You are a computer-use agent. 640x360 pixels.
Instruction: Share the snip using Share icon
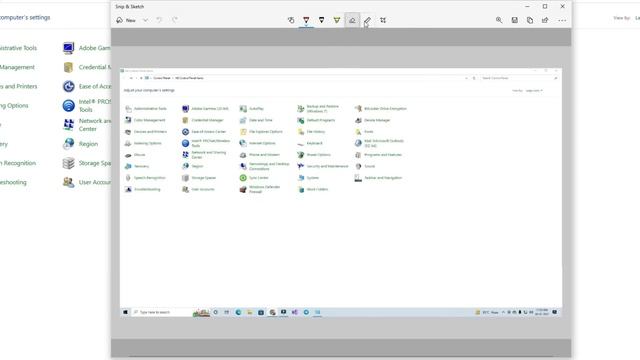coord(545,20)
